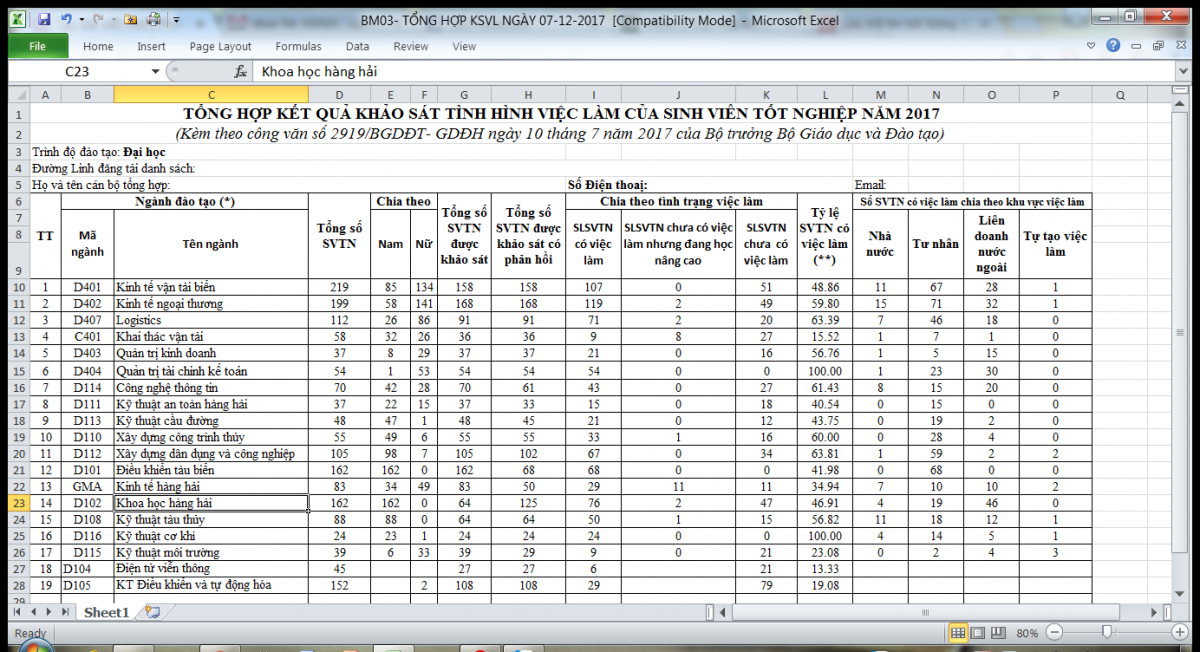Viewport: 1200px width, 652px height.
Task: Go to the previous sheet tab arrow
Action: click(x=34, y=612)
